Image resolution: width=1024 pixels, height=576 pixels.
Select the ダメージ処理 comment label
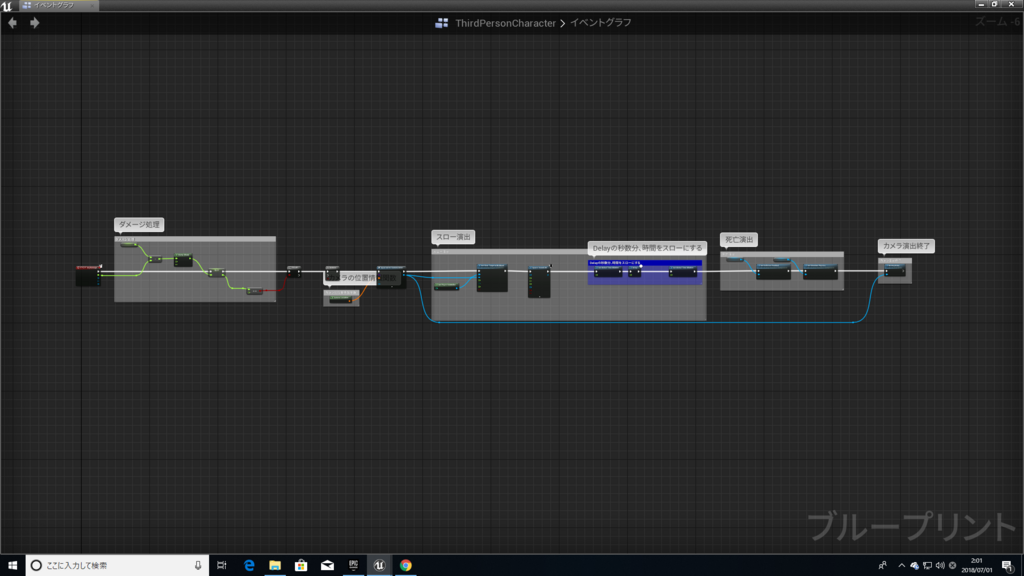click(139, 225)
